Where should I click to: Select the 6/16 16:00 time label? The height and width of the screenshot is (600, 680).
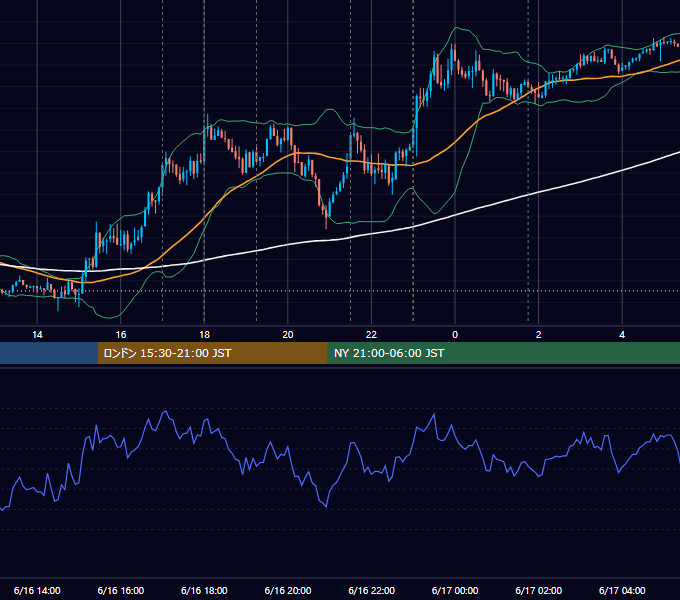coord(121,590)
